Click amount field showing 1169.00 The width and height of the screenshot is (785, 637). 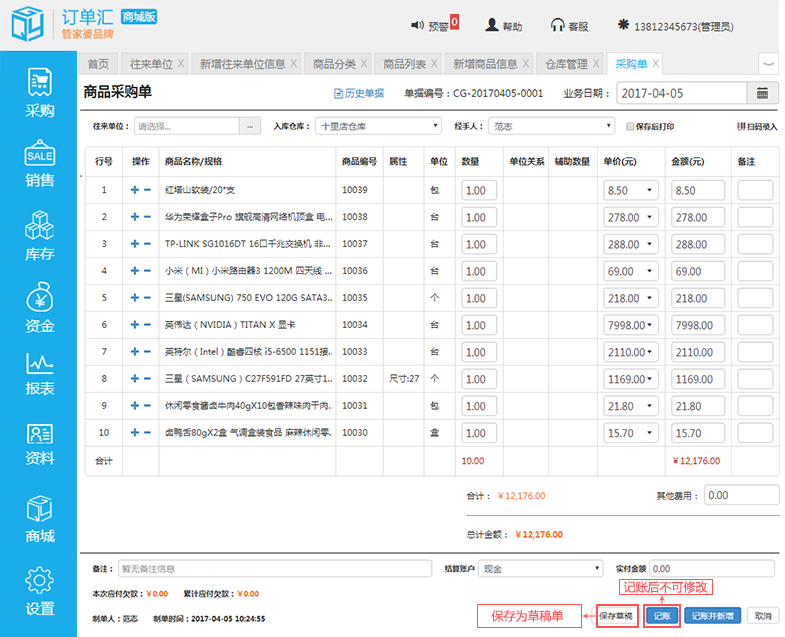(x=698, y=379)
